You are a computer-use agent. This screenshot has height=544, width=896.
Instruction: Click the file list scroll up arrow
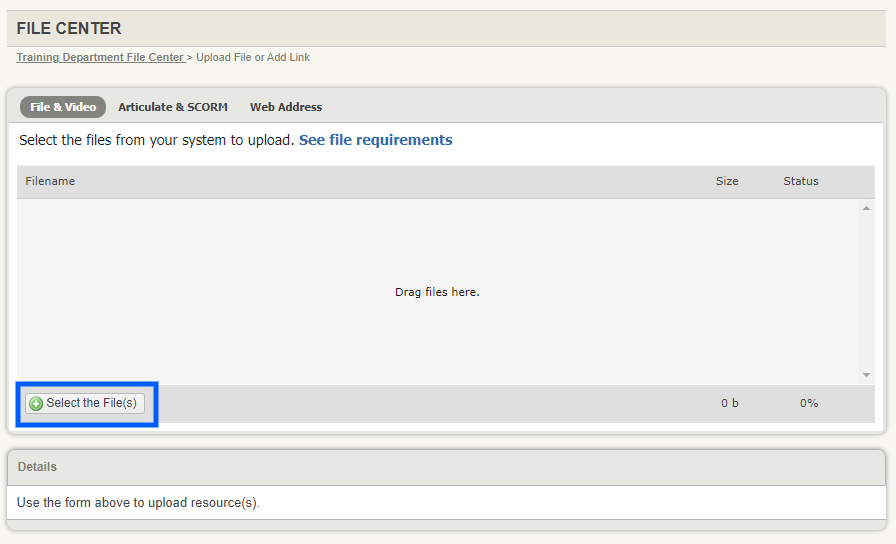867,208
